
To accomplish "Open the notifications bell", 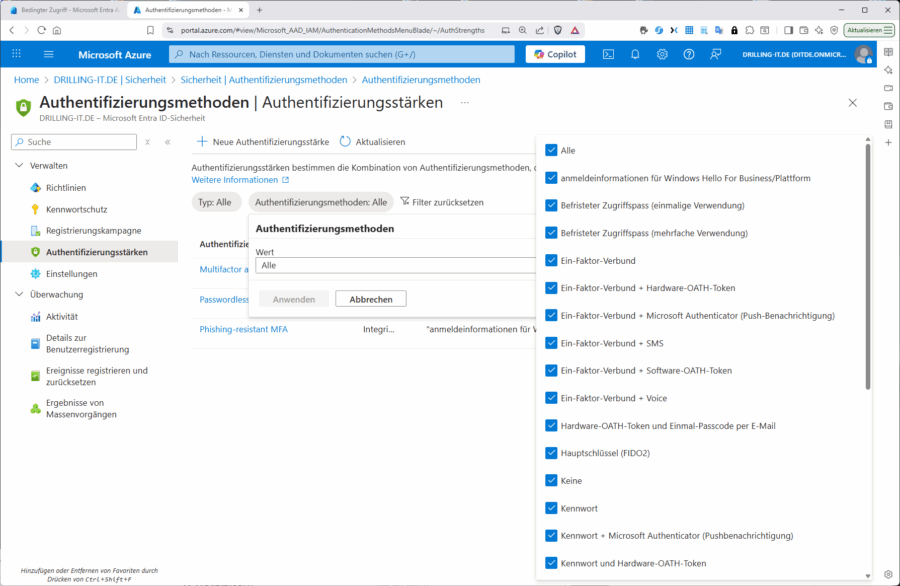I will point(635,54).
